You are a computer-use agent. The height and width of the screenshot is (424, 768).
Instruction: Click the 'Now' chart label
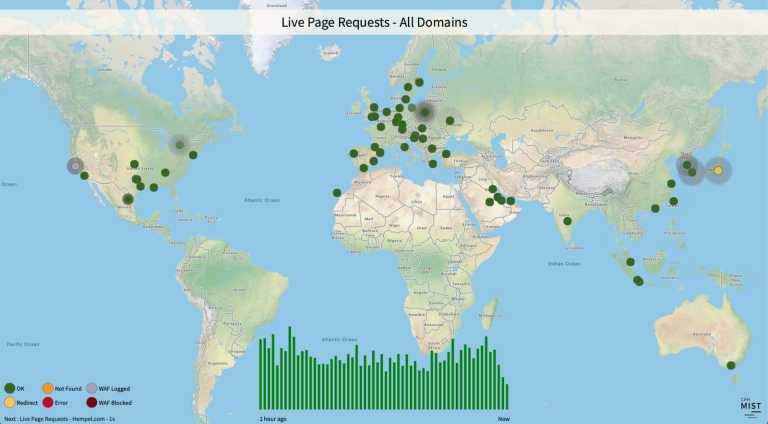504,419
